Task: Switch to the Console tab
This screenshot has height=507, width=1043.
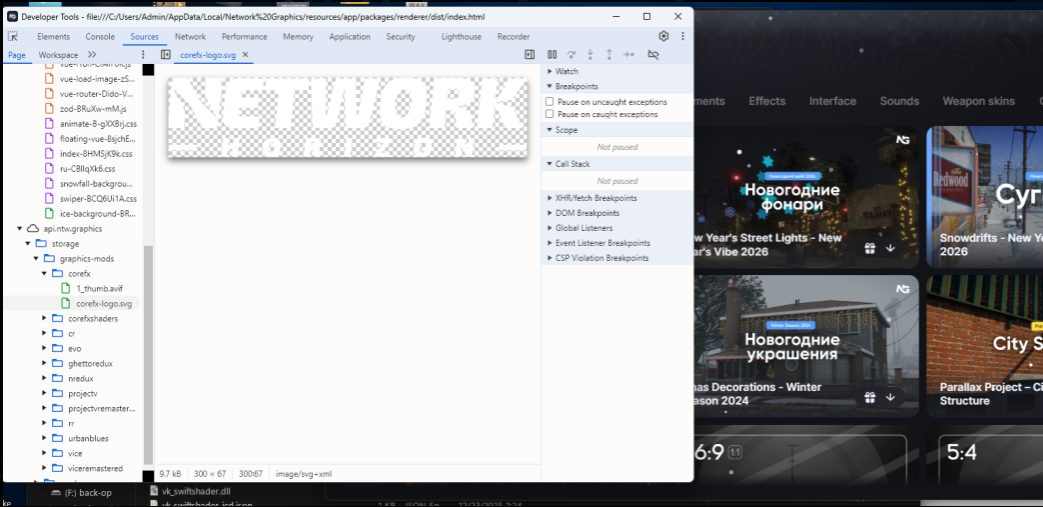Action: 100,37
